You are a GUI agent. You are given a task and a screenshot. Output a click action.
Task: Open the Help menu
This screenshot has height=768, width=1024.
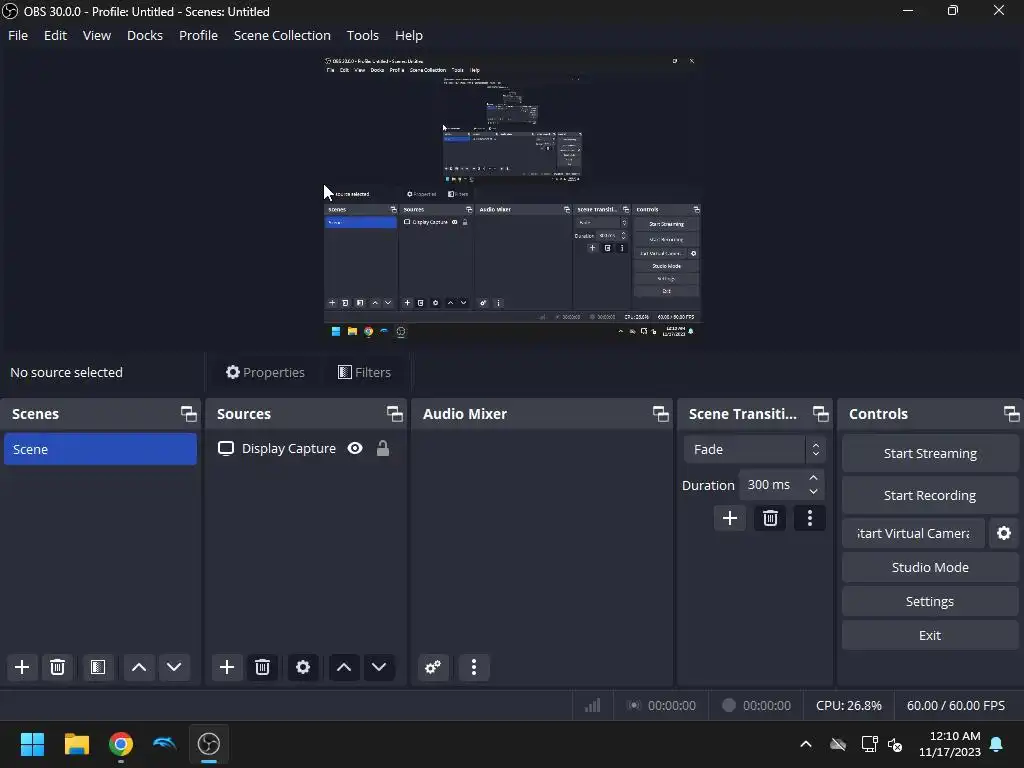tap(409, 35)
